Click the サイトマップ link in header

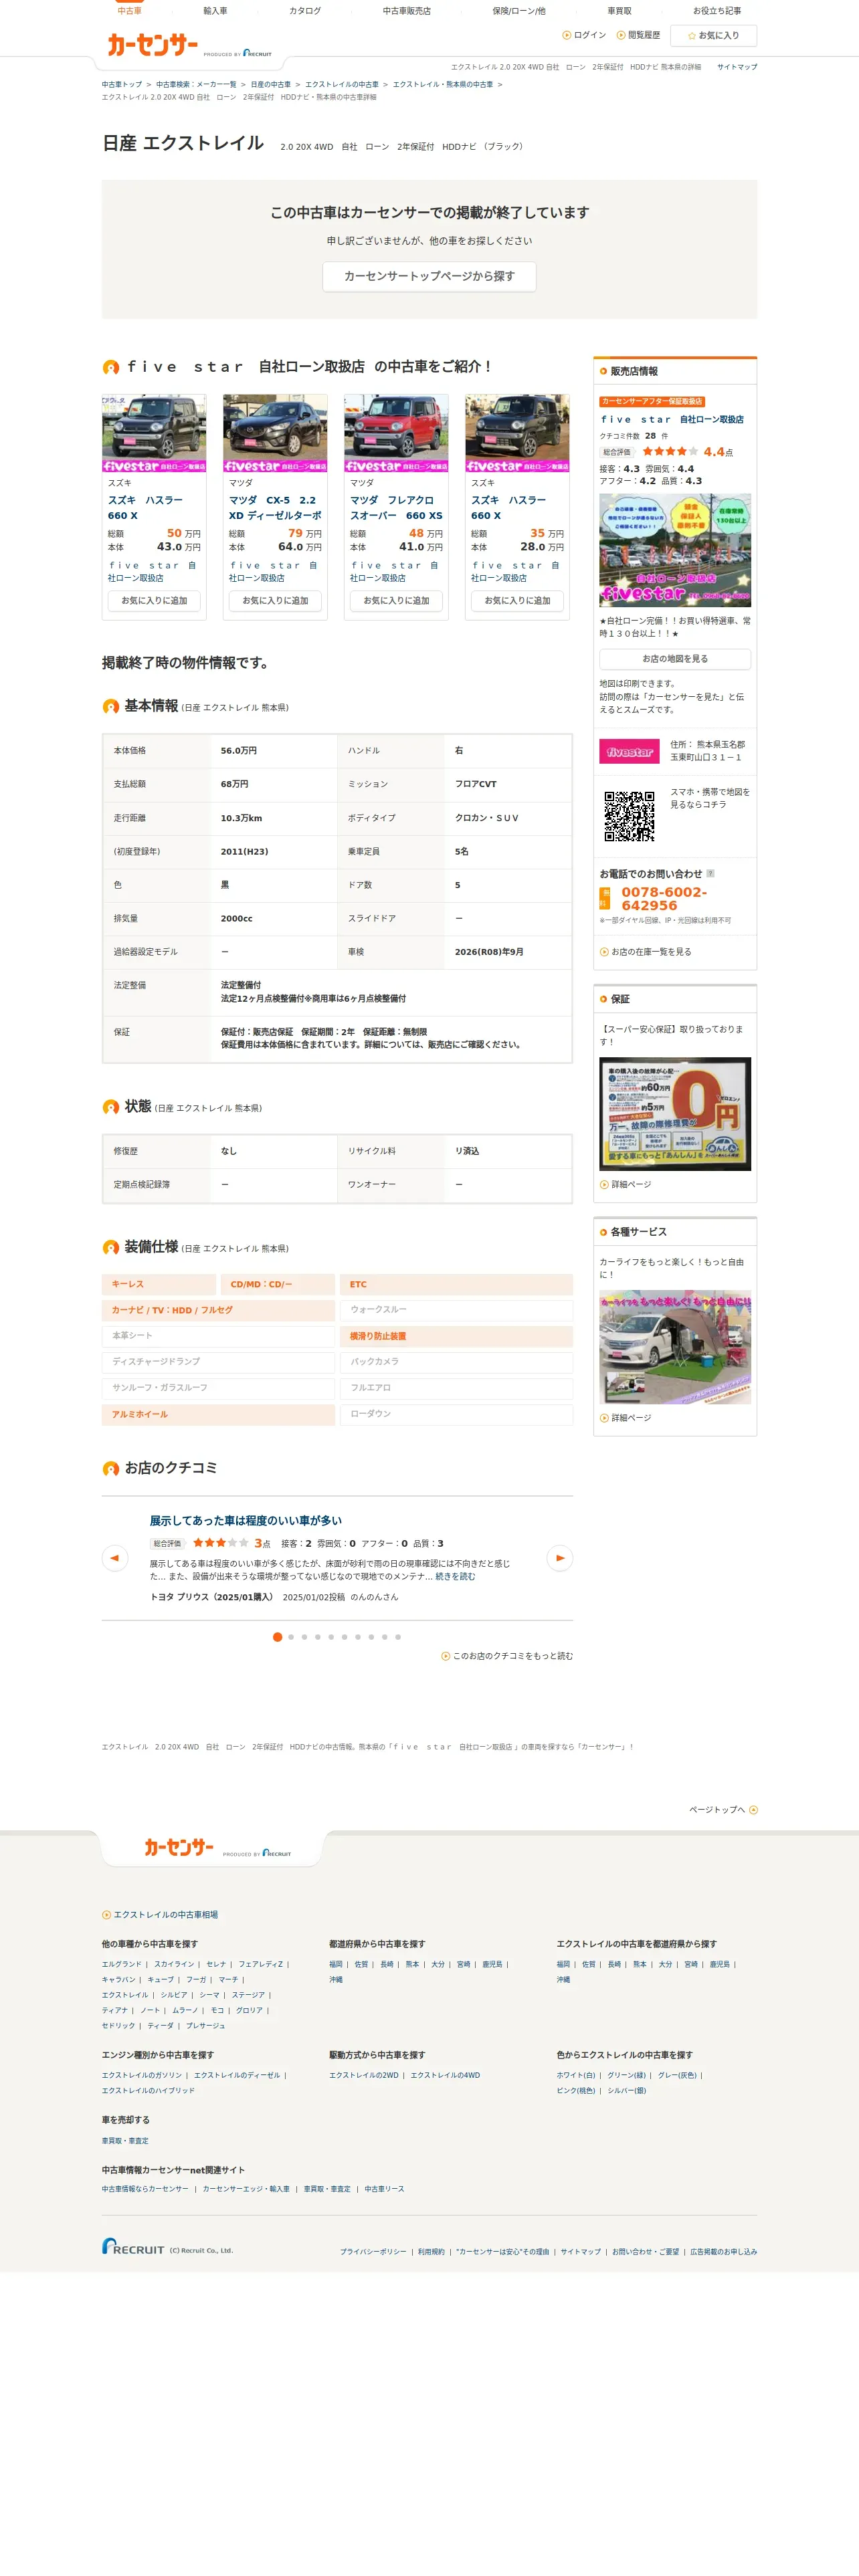coord(737,67)
